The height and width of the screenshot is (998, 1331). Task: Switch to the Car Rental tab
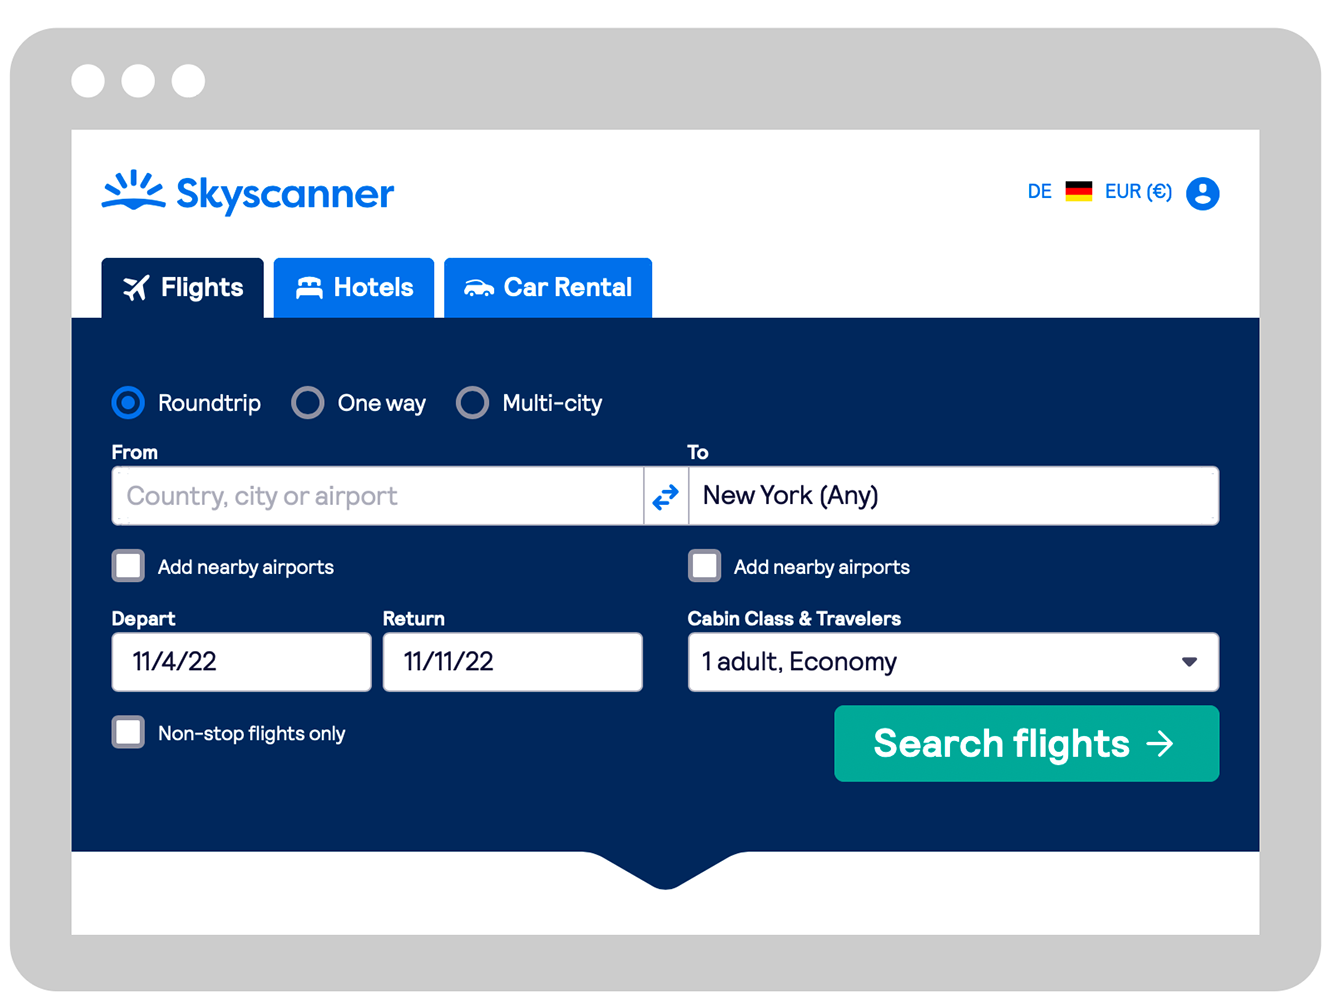point(548,287)
